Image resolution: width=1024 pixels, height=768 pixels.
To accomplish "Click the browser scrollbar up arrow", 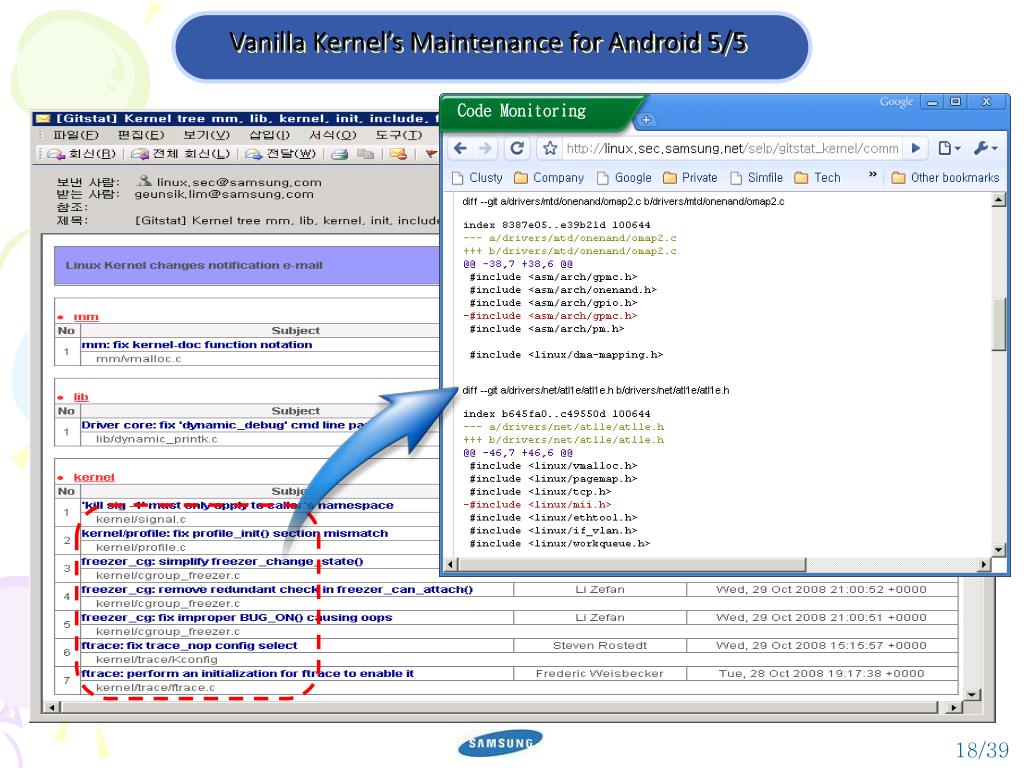I will pos(999,200).
